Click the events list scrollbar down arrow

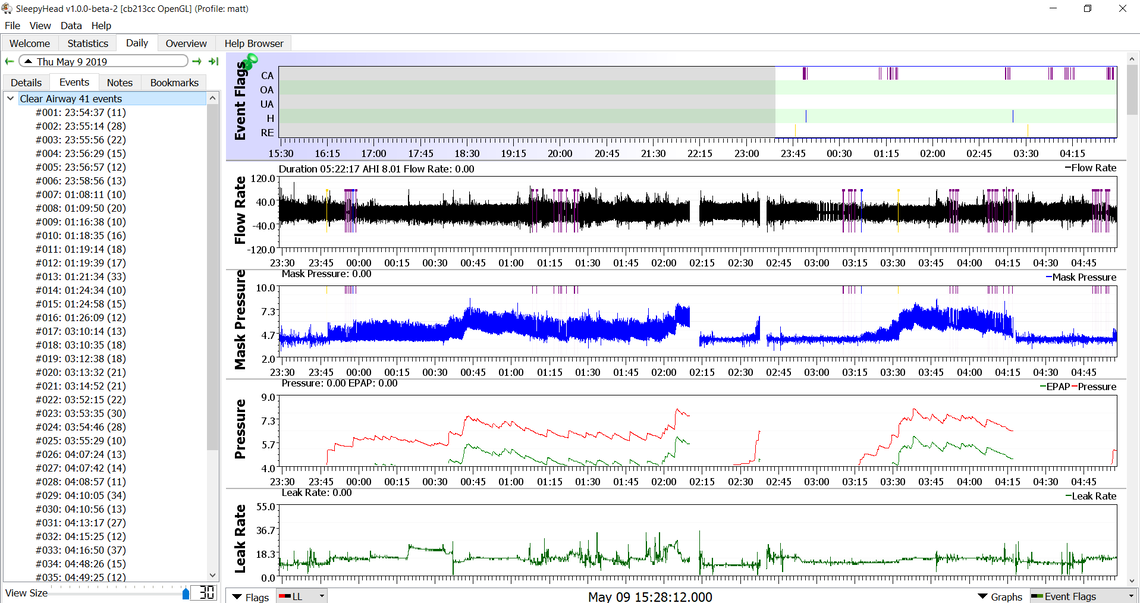coord(212,575)
